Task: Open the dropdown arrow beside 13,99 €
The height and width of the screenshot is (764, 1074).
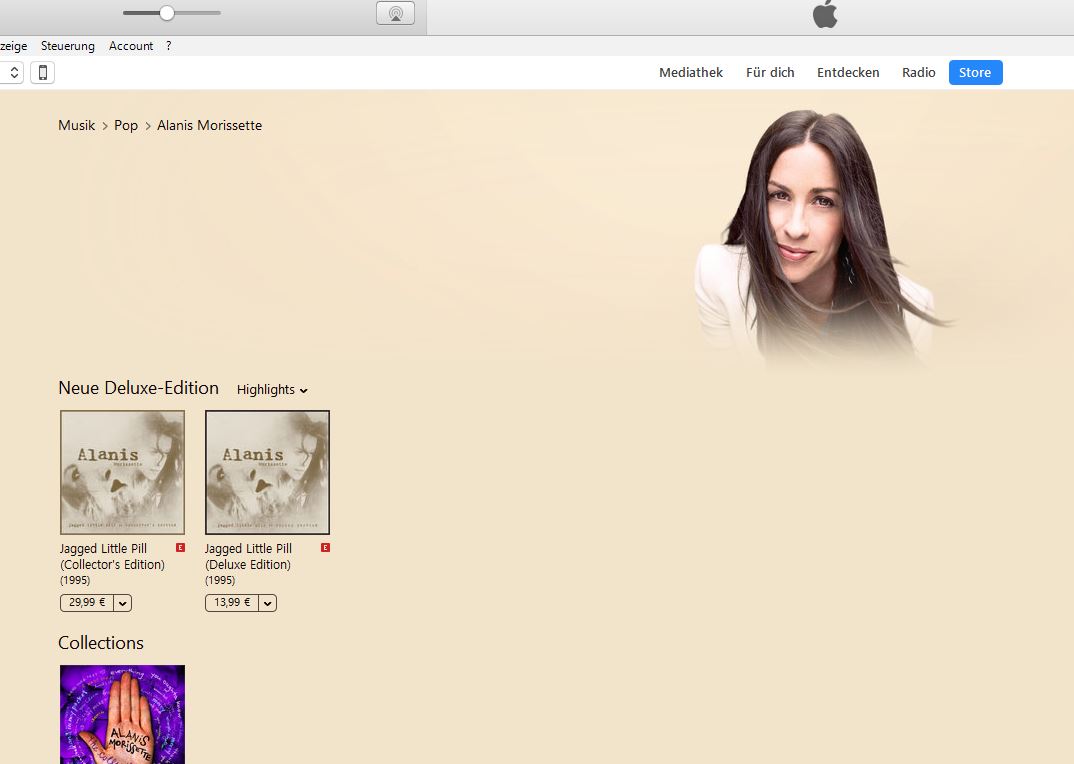Action: tap(268, 603)
